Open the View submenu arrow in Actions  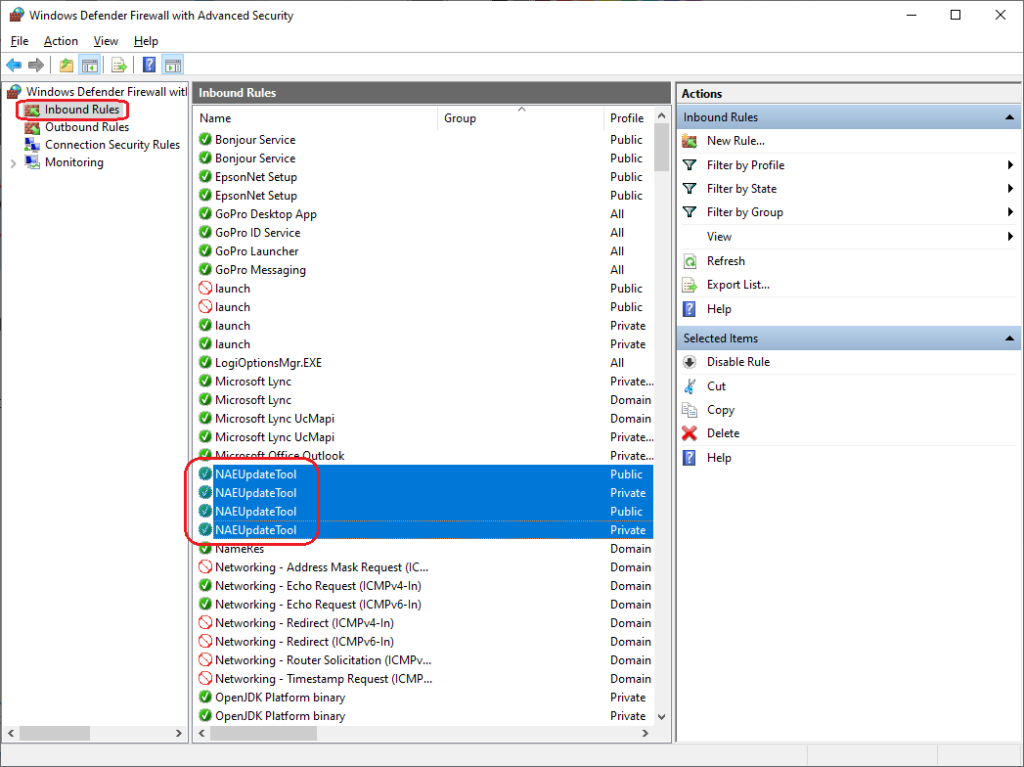coord(1010,237)
